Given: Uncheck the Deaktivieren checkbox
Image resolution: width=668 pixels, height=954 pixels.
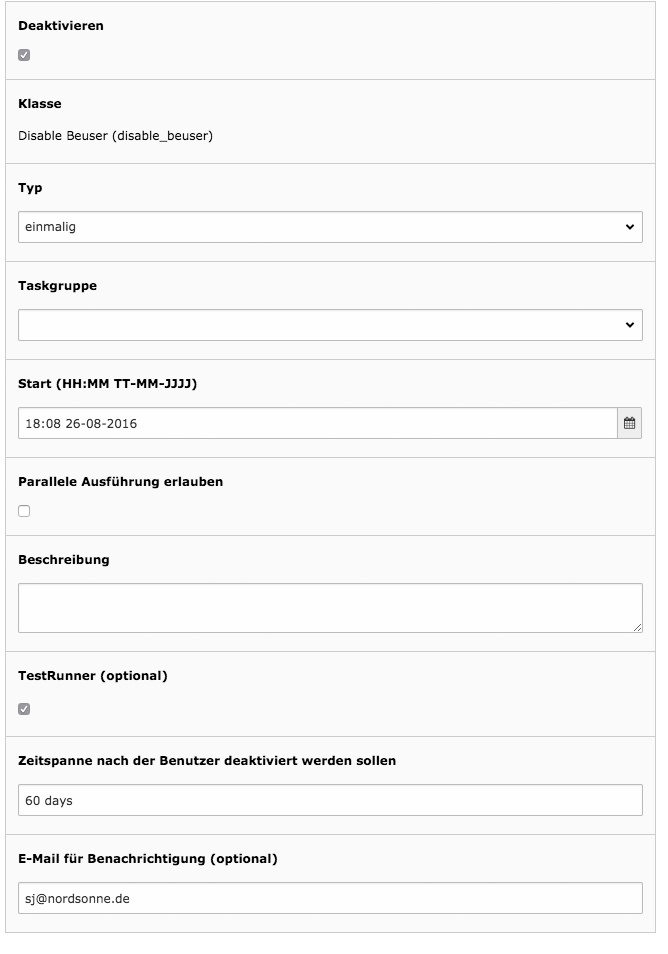Looking at the screenshot, I should tap(24, 55).
